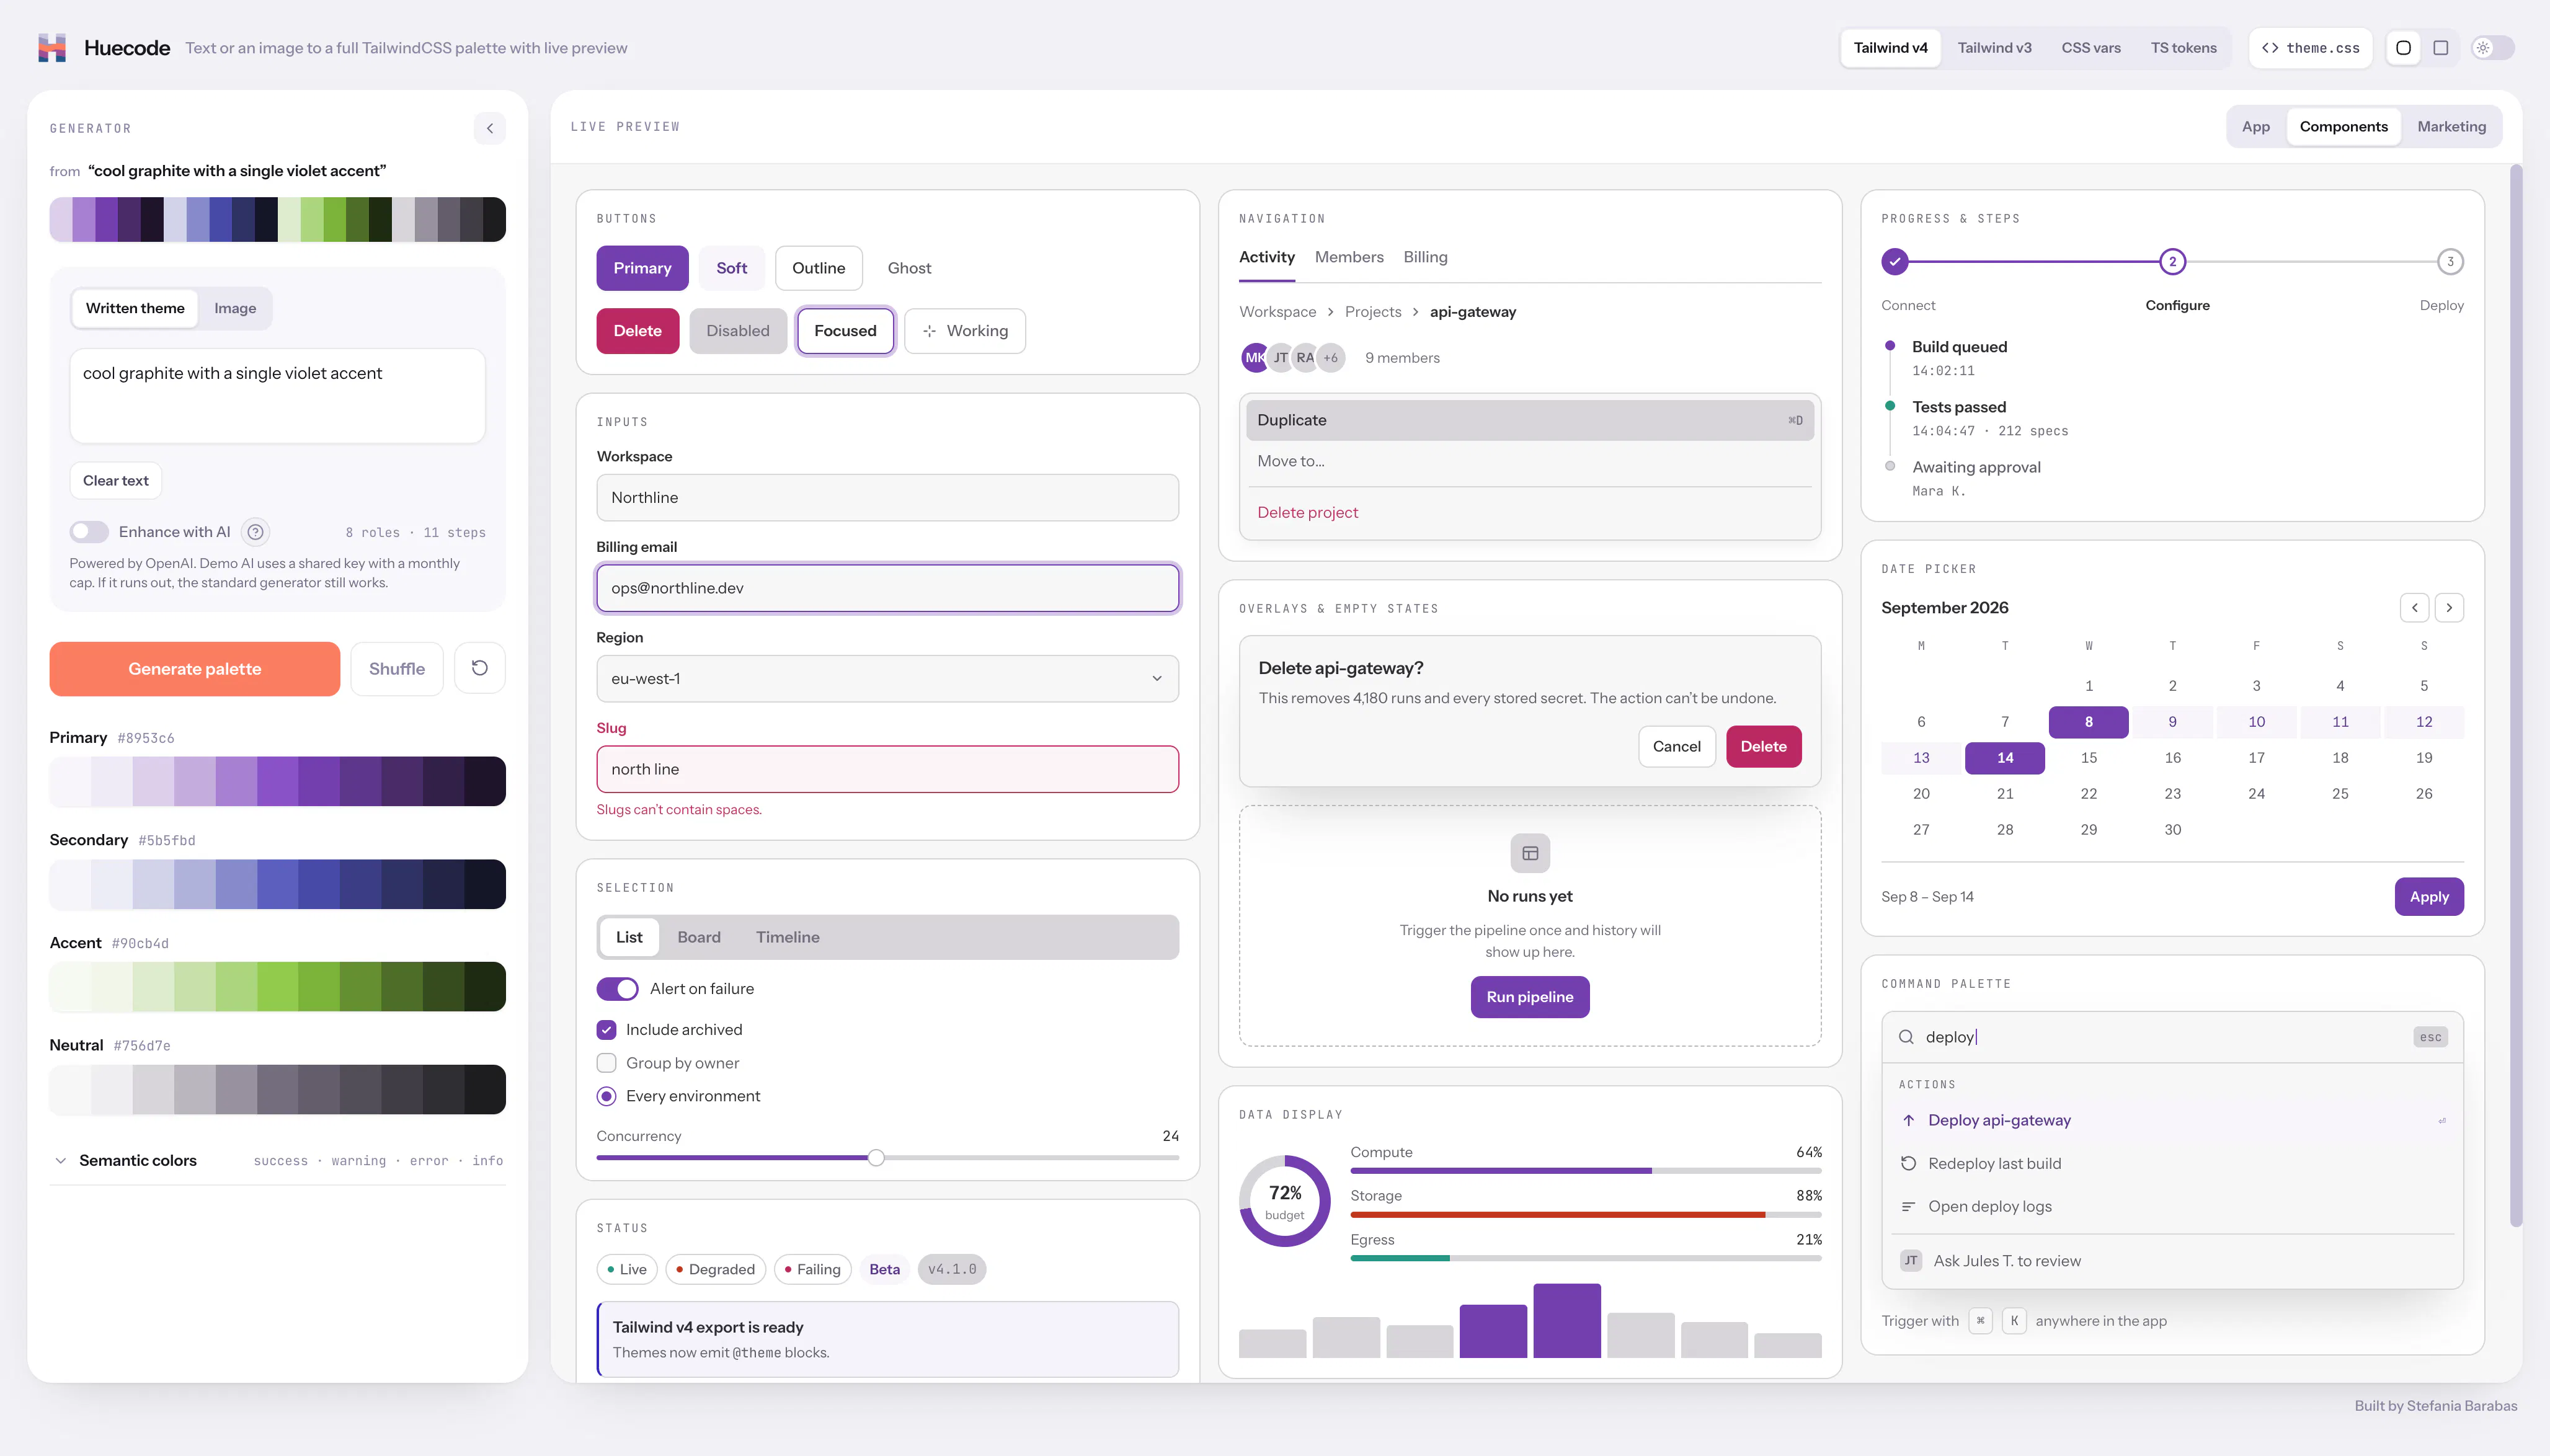Viewport: 2550px width, 1456px height.
Task: Switch to the Marketing preview tab
Action: click(x=2451, y=127)
